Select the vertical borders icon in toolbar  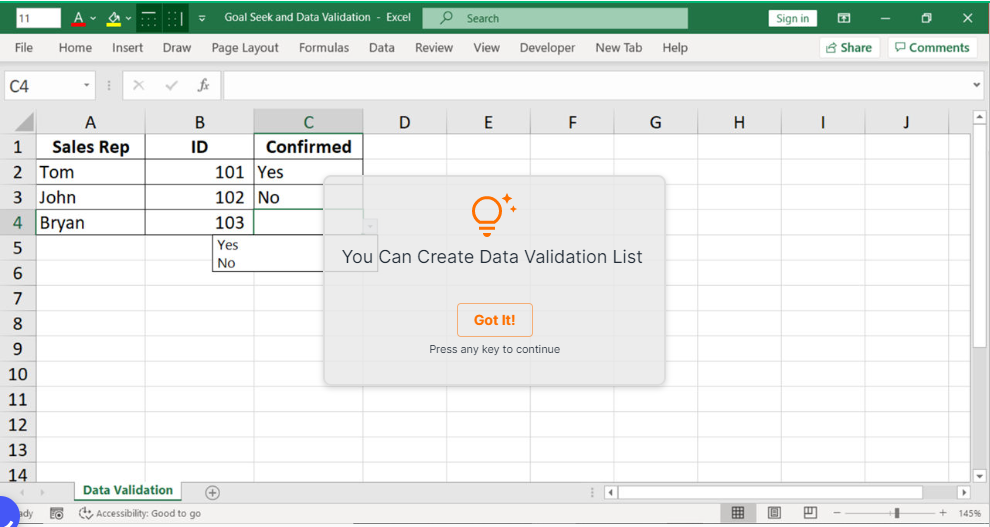tap(174, 18)
